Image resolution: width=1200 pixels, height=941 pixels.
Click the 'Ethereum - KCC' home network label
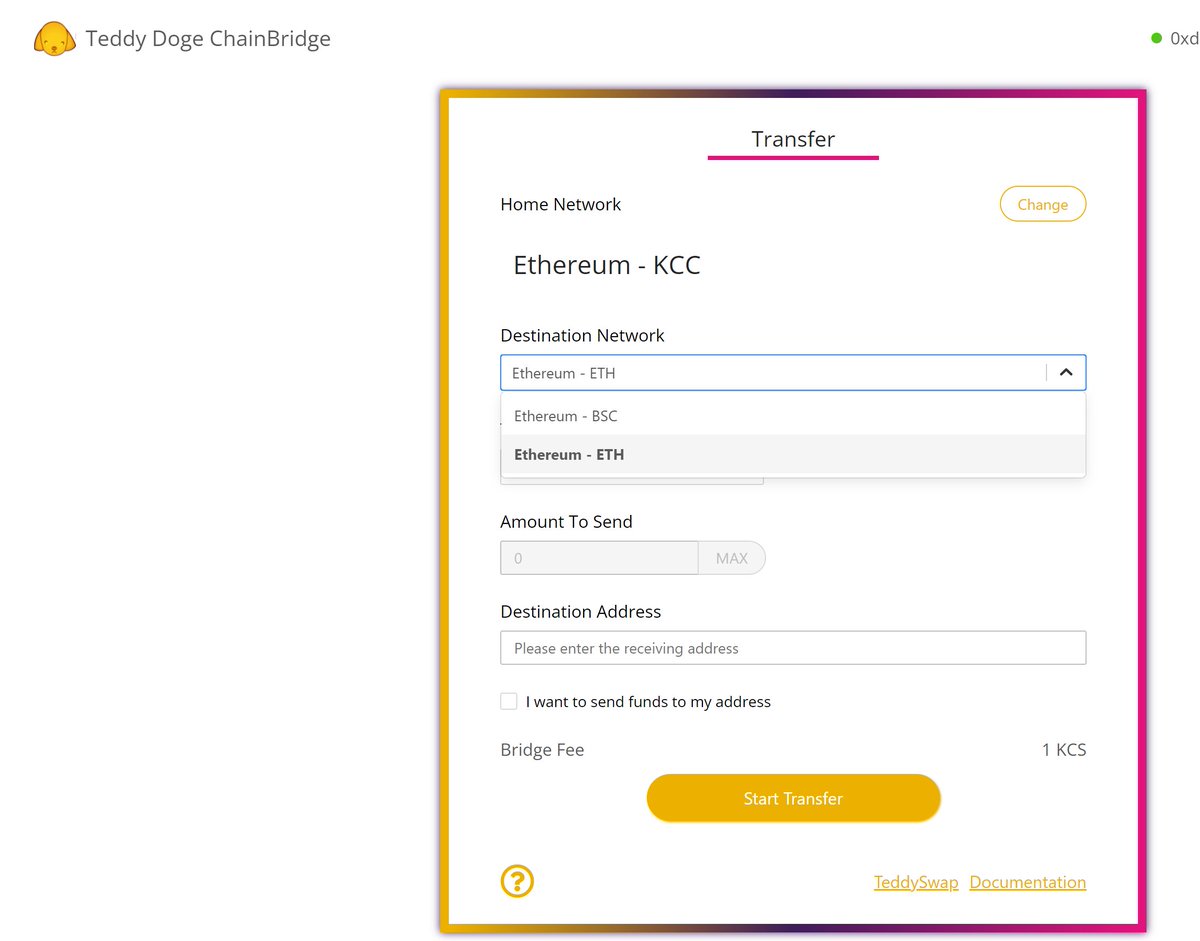click(x=607, y=265)
